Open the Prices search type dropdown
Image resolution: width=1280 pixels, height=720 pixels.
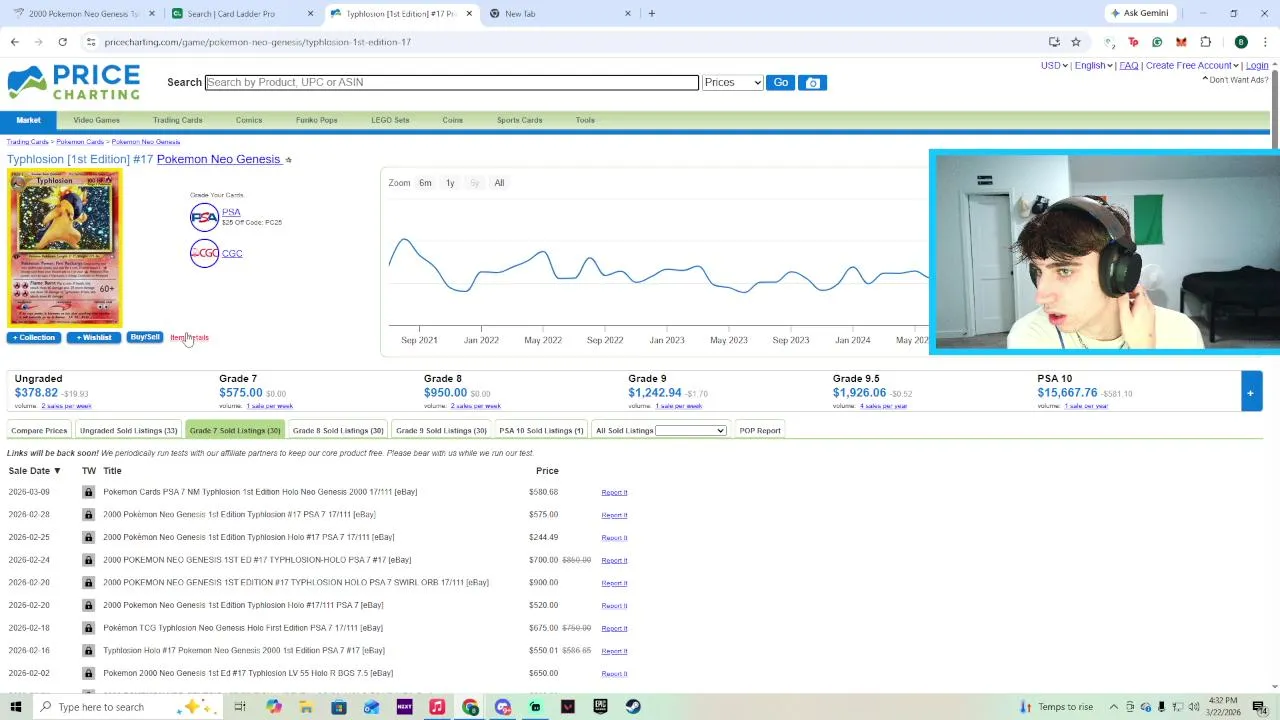[733, 82]
